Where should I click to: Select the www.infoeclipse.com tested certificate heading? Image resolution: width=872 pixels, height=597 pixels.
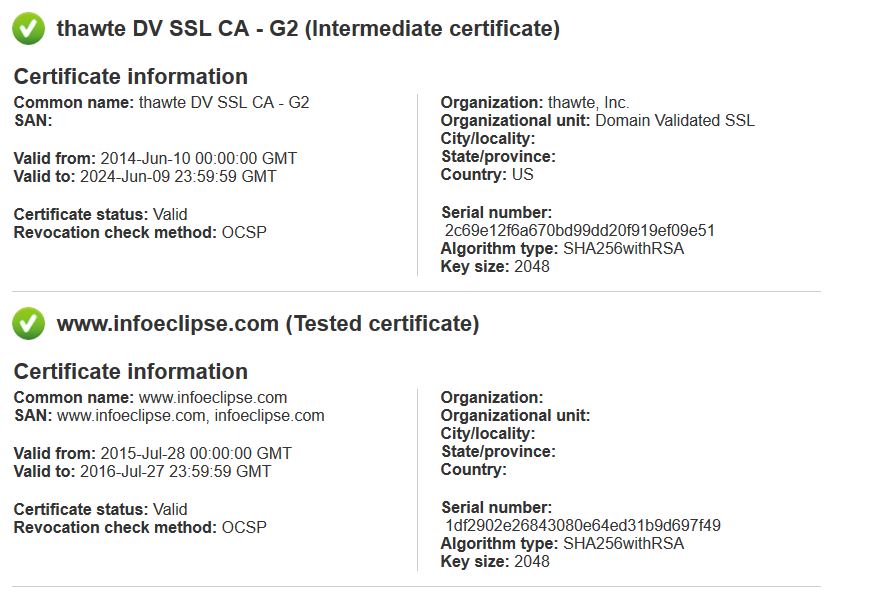268,324
